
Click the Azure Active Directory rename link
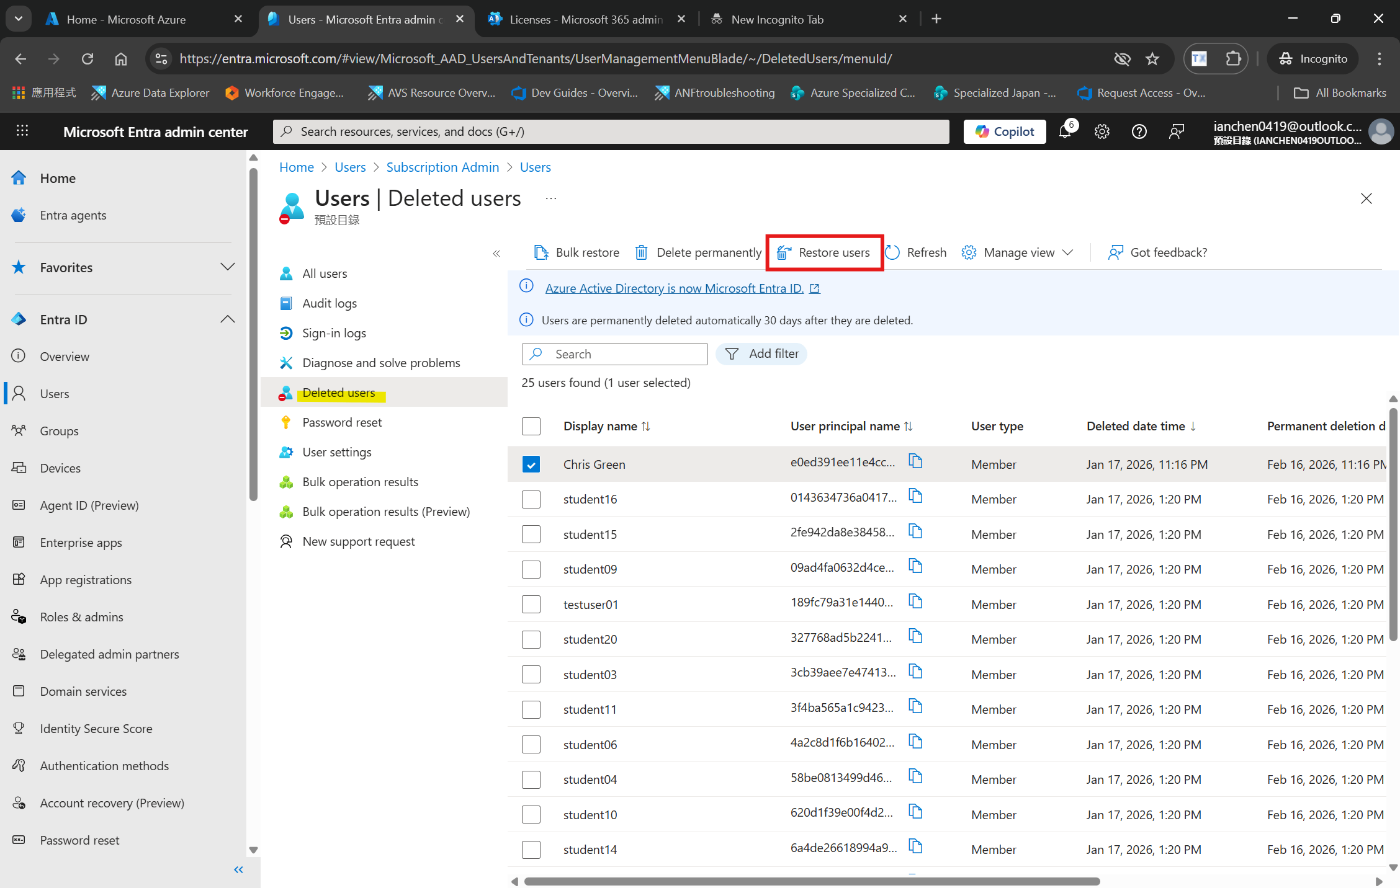pyautogui.click(x=674, y=288)
